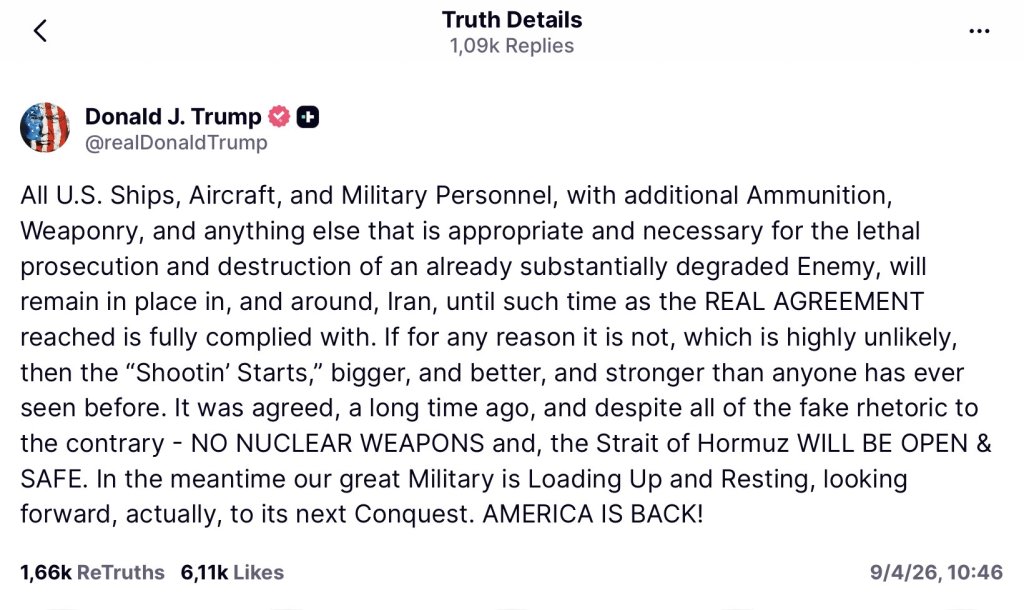Show the 6,11k Likes list

coord(232,573)
